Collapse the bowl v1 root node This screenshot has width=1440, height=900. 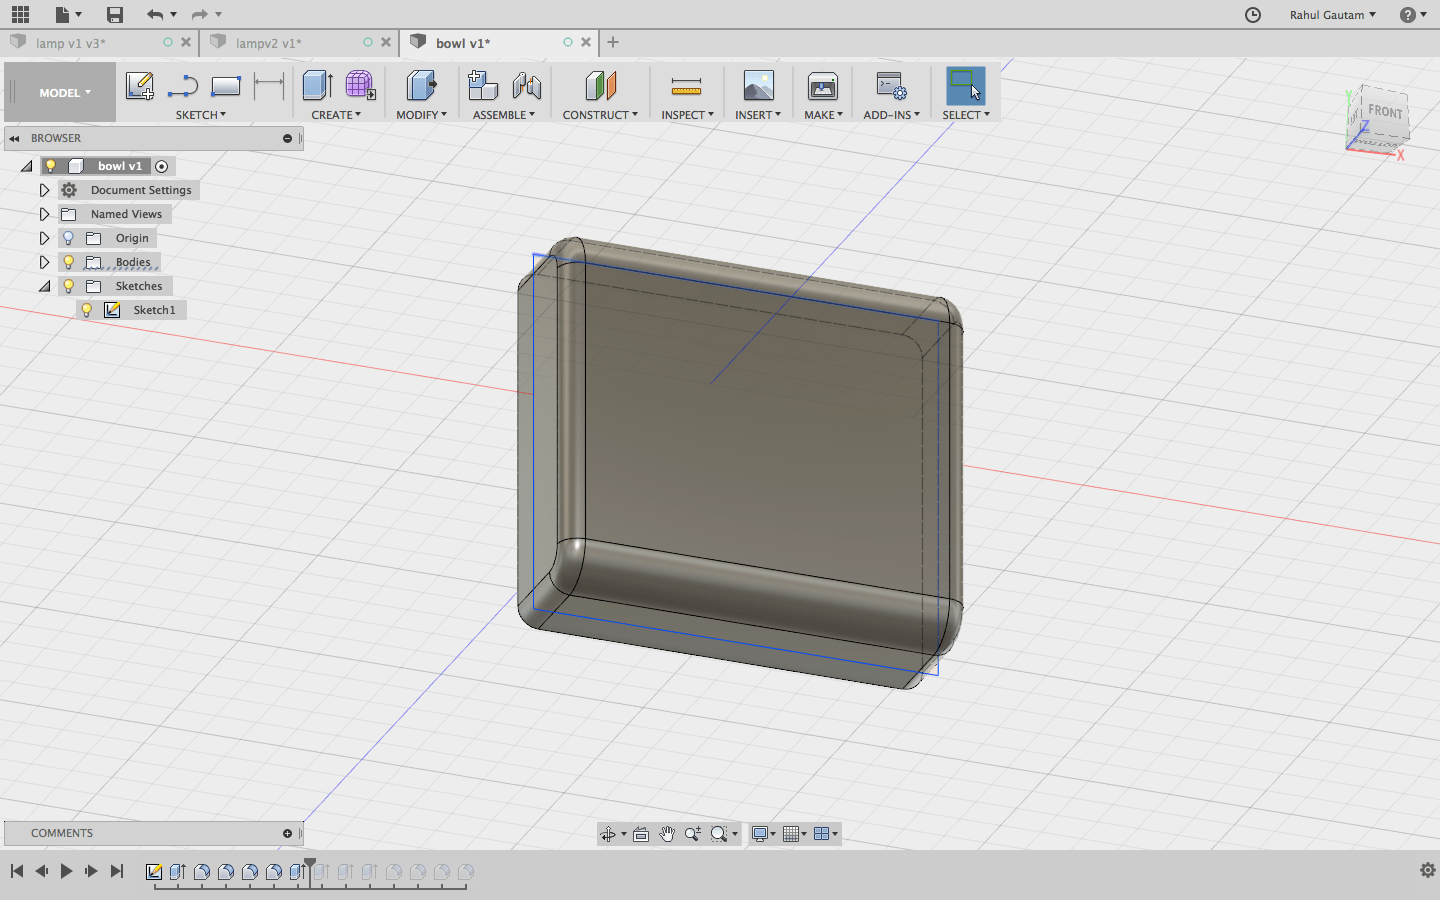[x=27, y=166]
